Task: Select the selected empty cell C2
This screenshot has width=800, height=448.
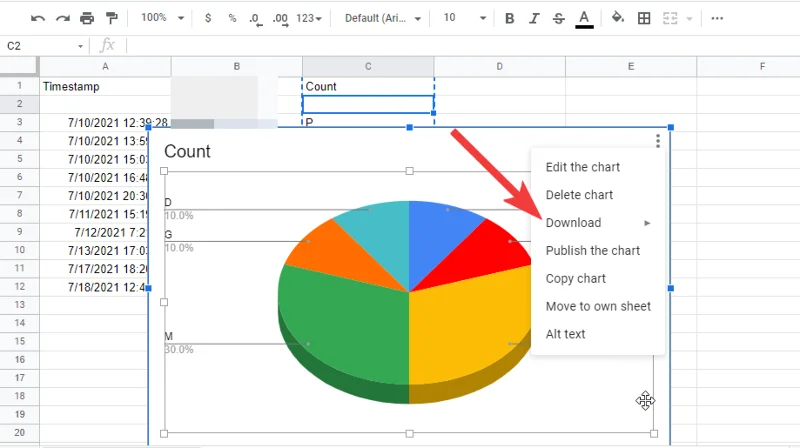Action: coord(368,104)
